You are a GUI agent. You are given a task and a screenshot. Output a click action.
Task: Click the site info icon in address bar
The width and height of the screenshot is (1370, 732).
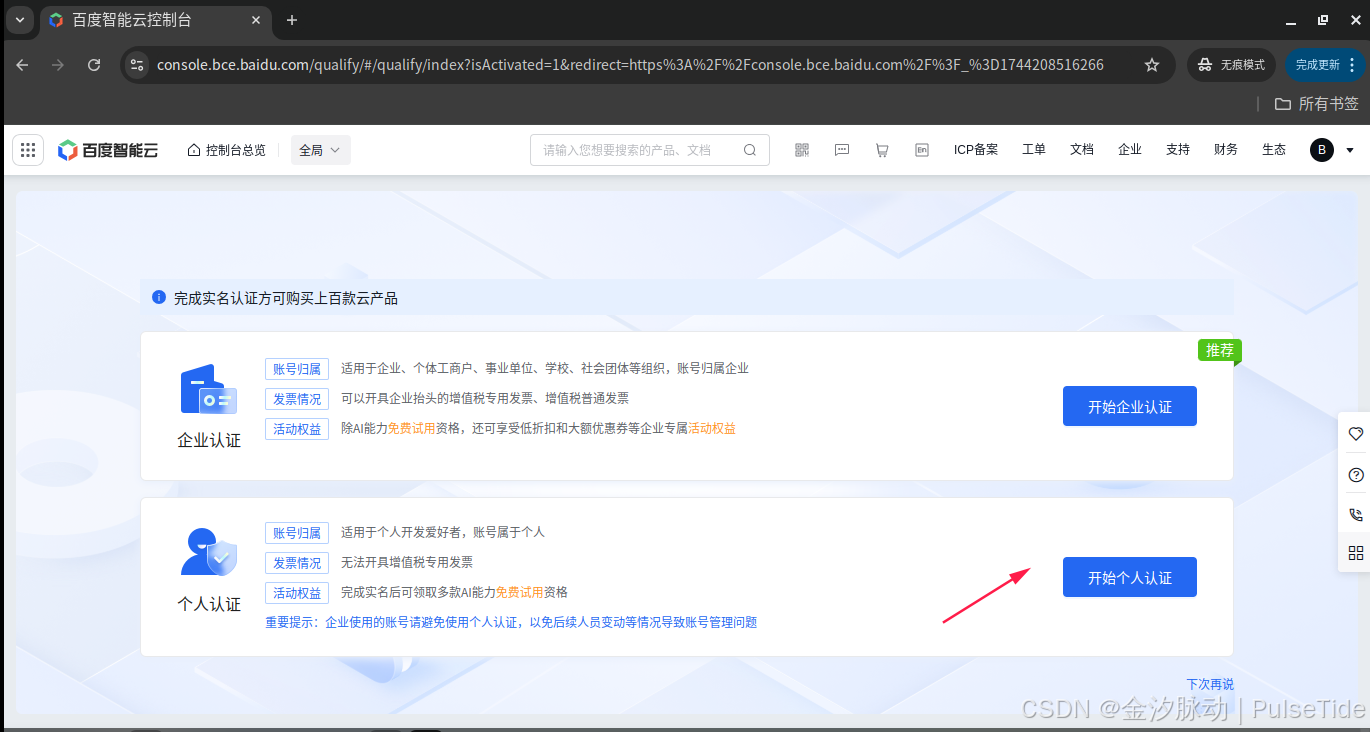pyautogui.click(x=137, y=65)
